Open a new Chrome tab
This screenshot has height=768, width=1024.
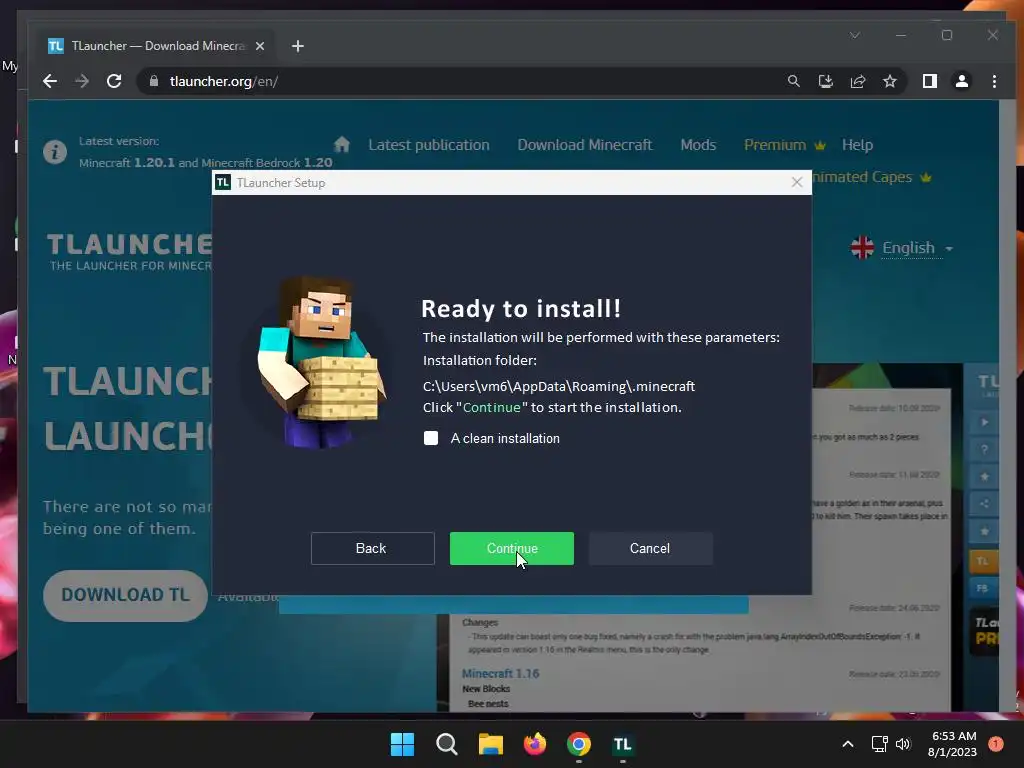tap(298, 46)
